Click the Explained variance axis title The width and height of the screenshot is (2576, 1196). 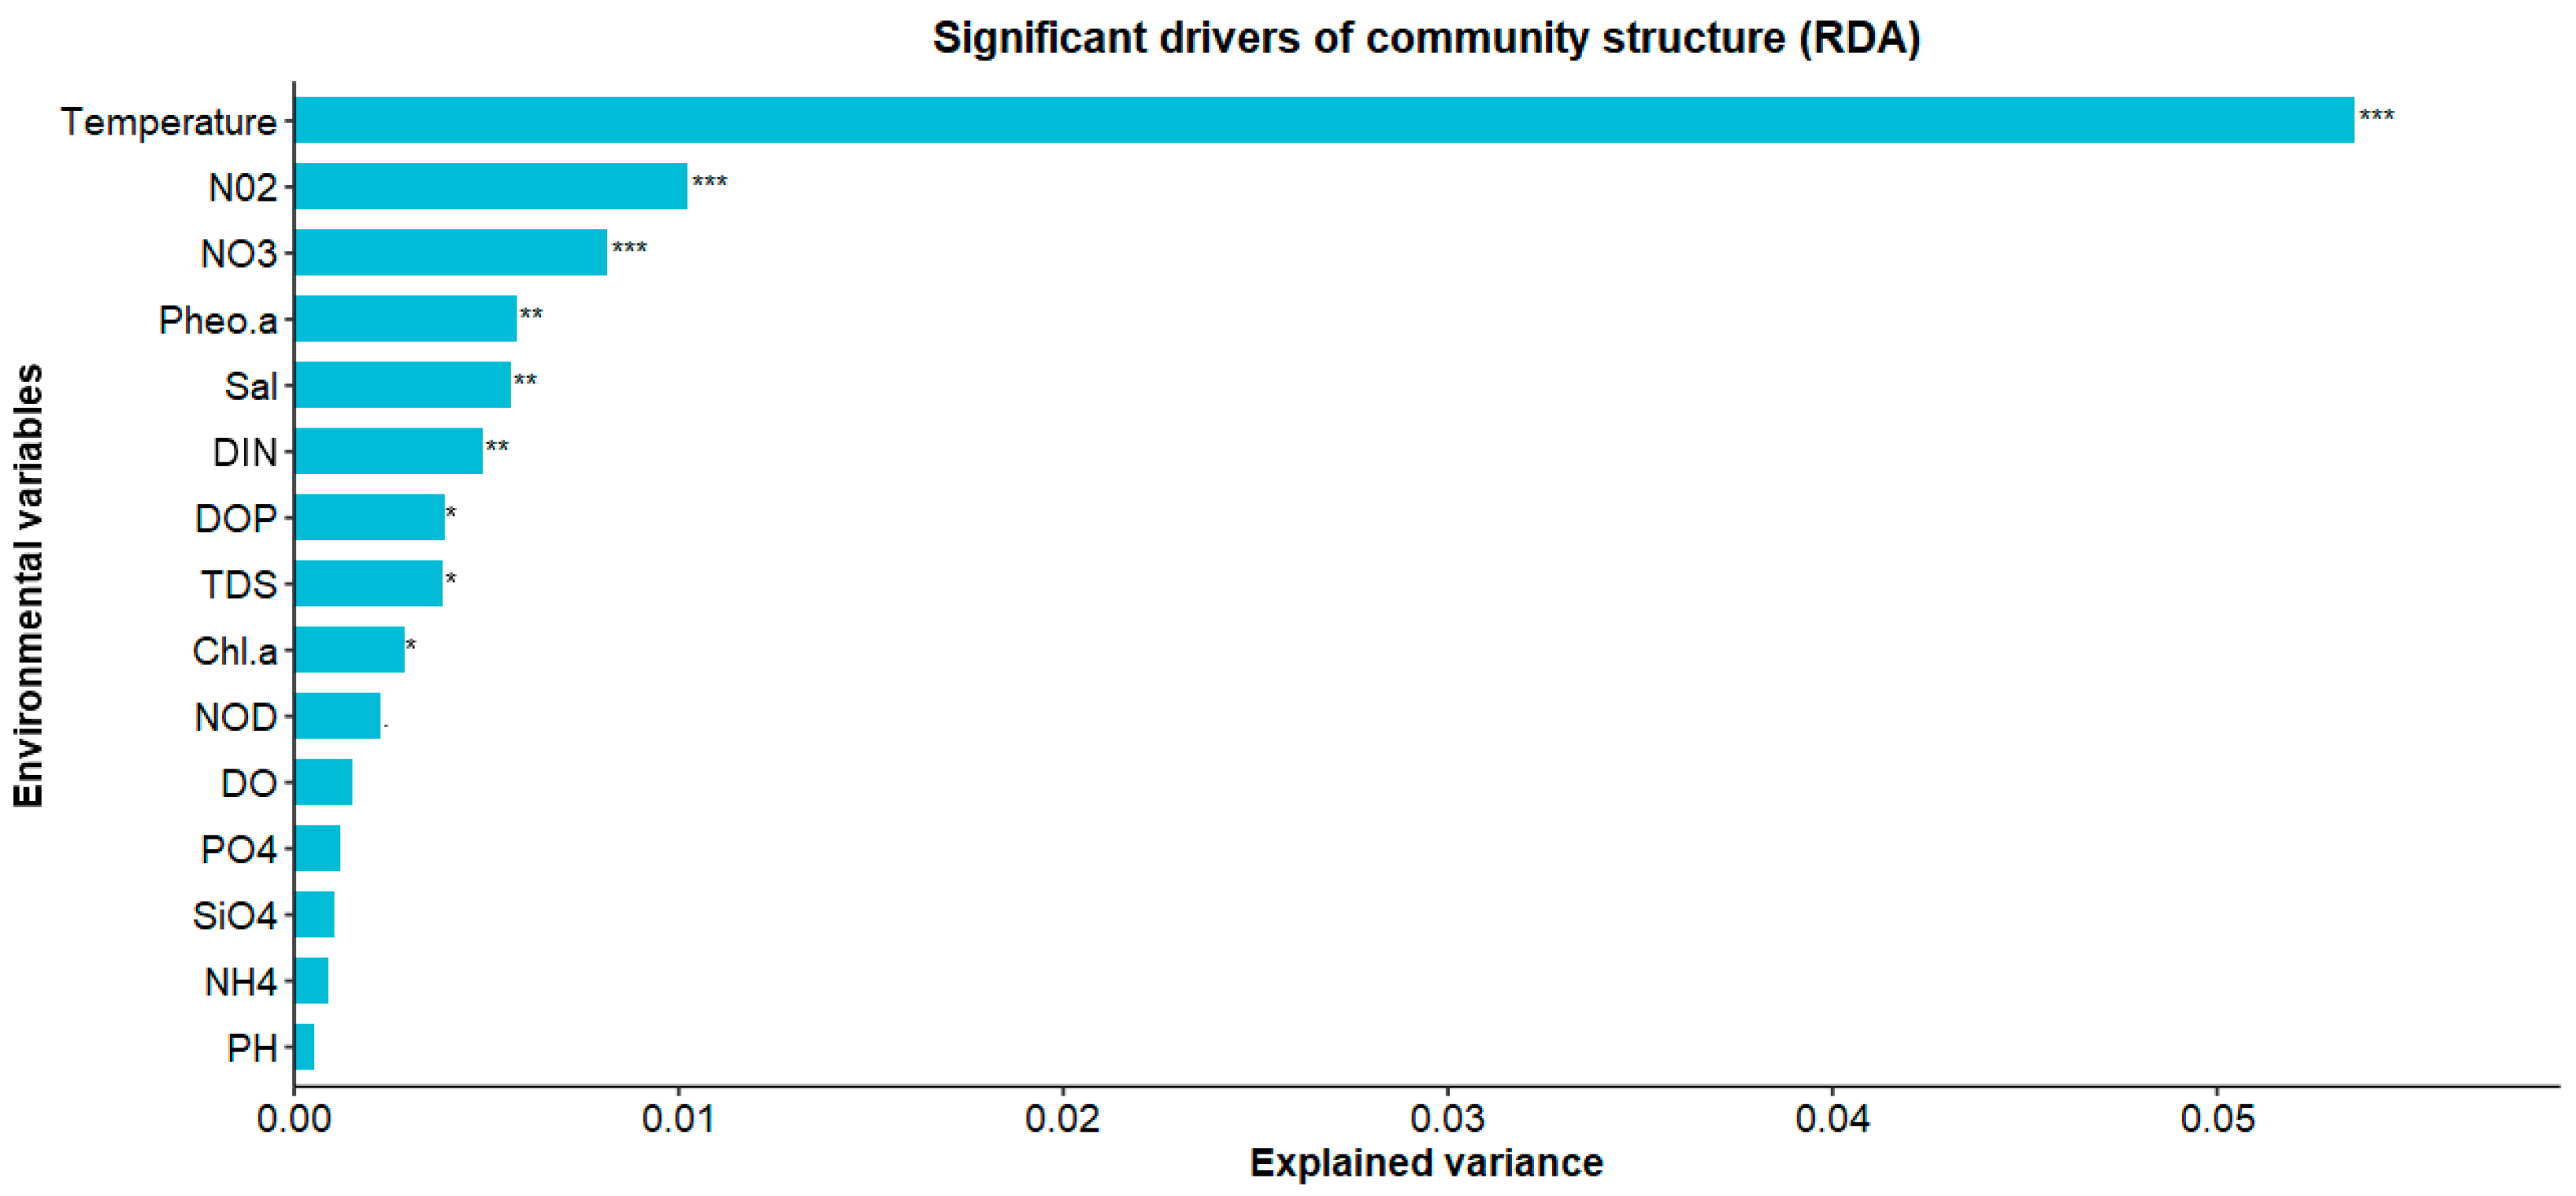pos(1426,1163)
